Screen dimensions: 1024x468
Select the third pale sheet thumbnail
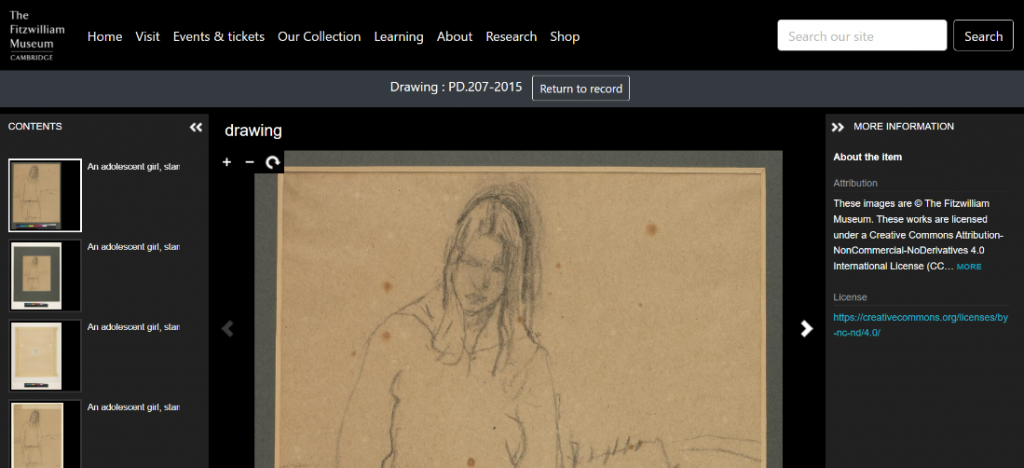[x=45, y=355]
